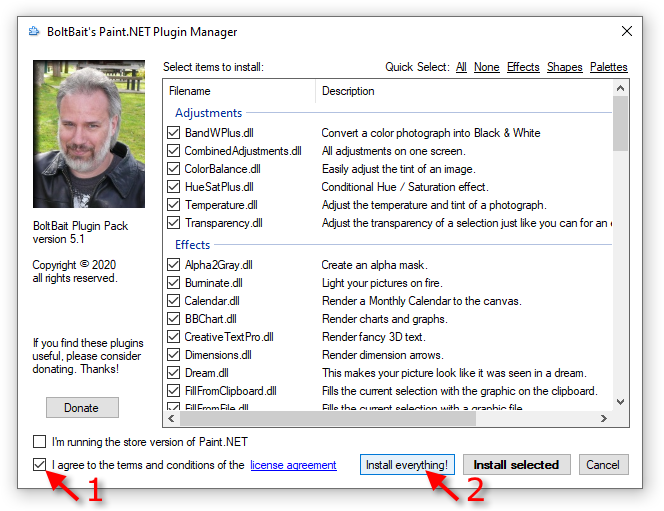Click the author portrait photo

tap(89, 134)
